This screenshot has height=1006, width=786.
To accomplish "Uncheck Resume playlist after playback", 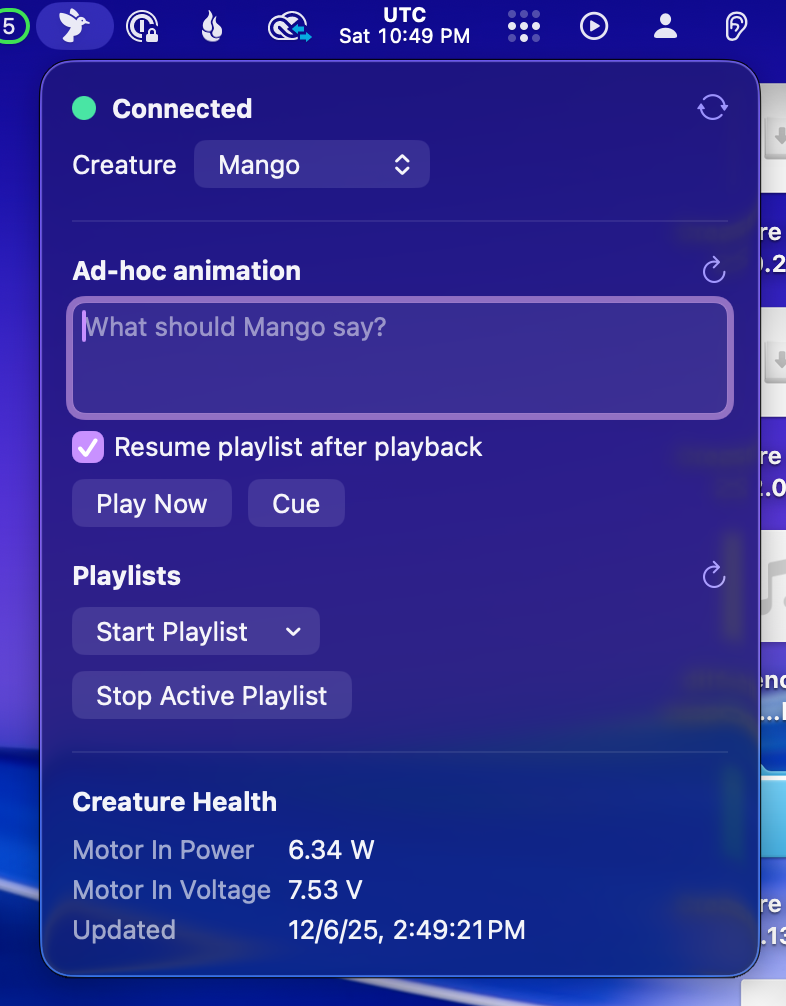I will click(88, 447).
